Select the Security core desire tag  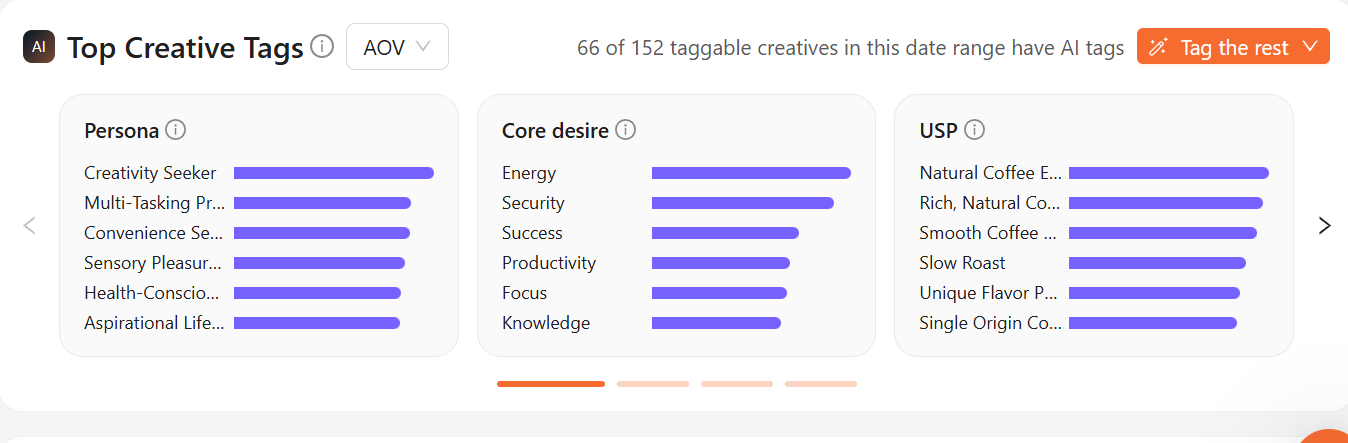coord(533,203)
